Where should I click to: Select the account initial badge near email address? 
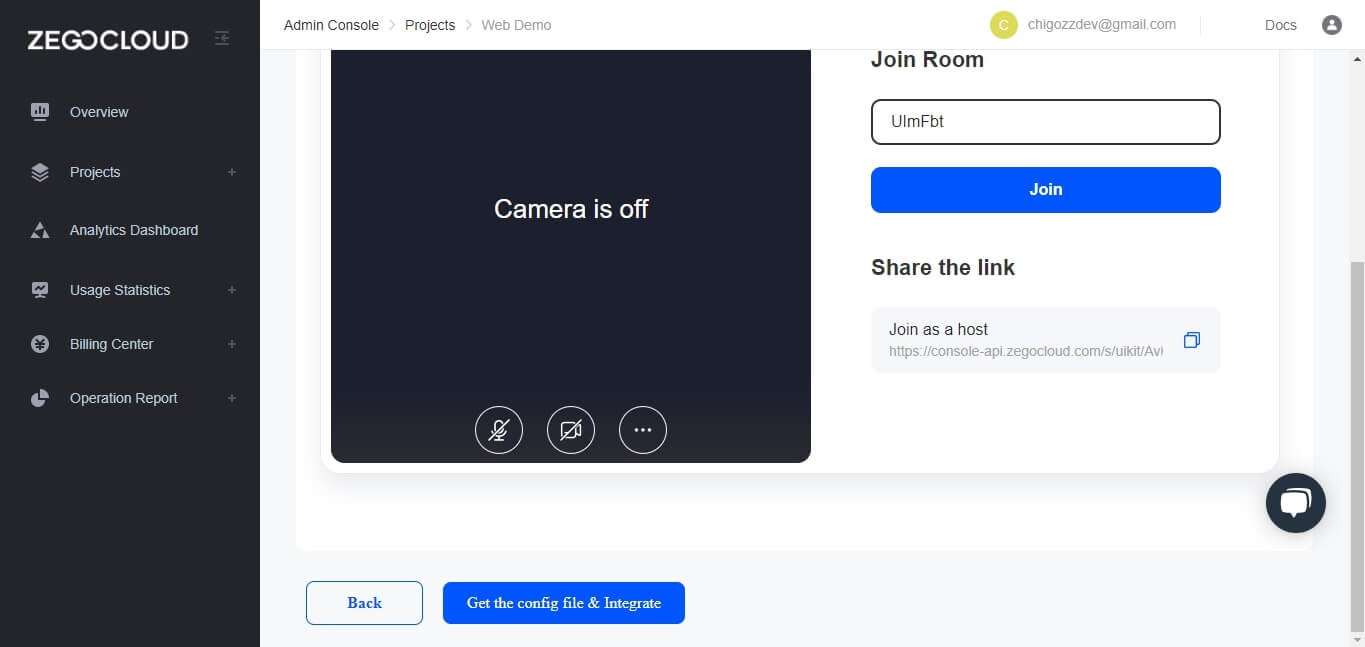coord(1003,24)
